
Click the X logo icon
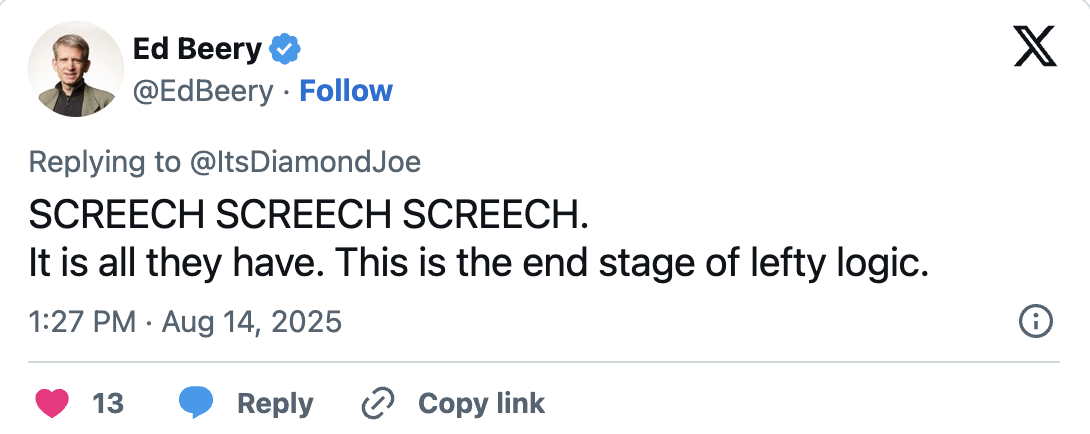pyautogui.click(x=1034, y=47)
